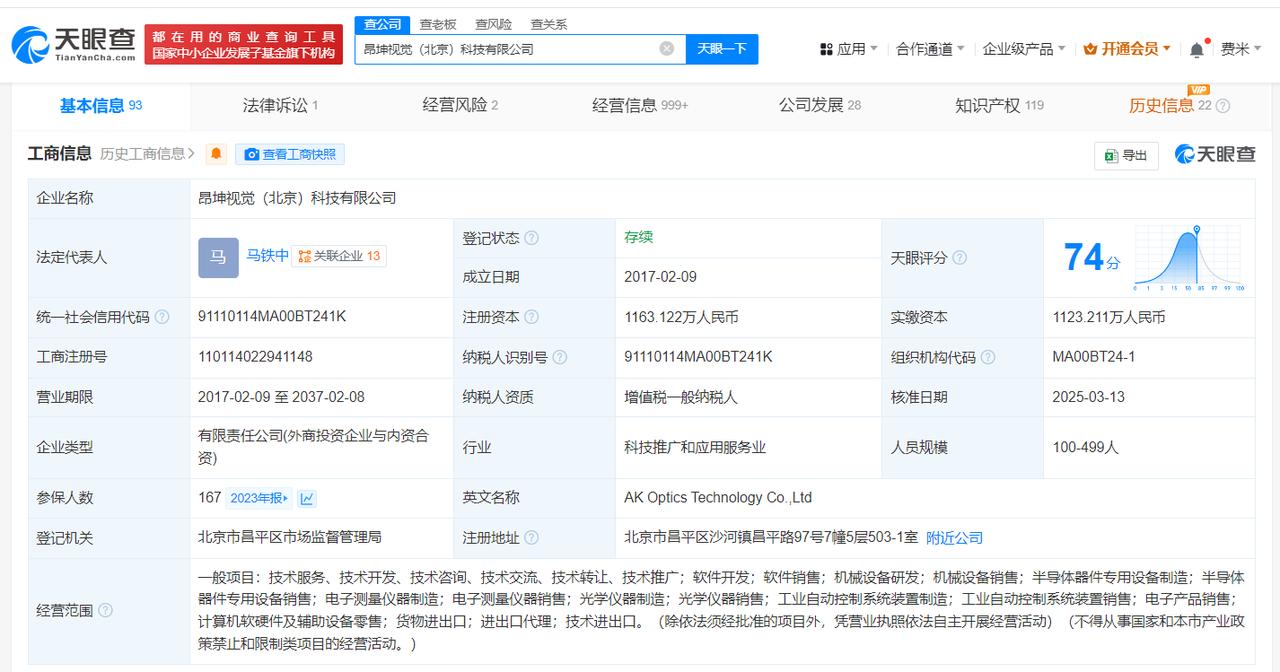
Task: Click organization code MA00BT24-1
Action: (1093, 356)
